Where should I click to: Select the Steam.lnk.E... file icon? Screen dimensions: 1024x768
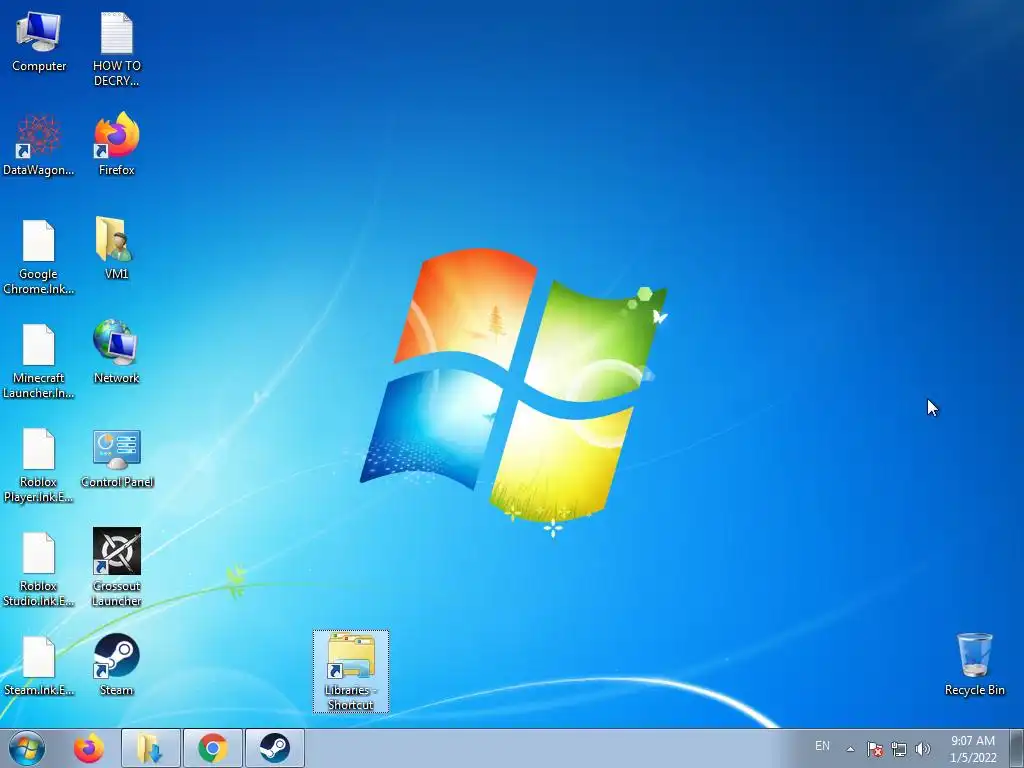(39, 666)
